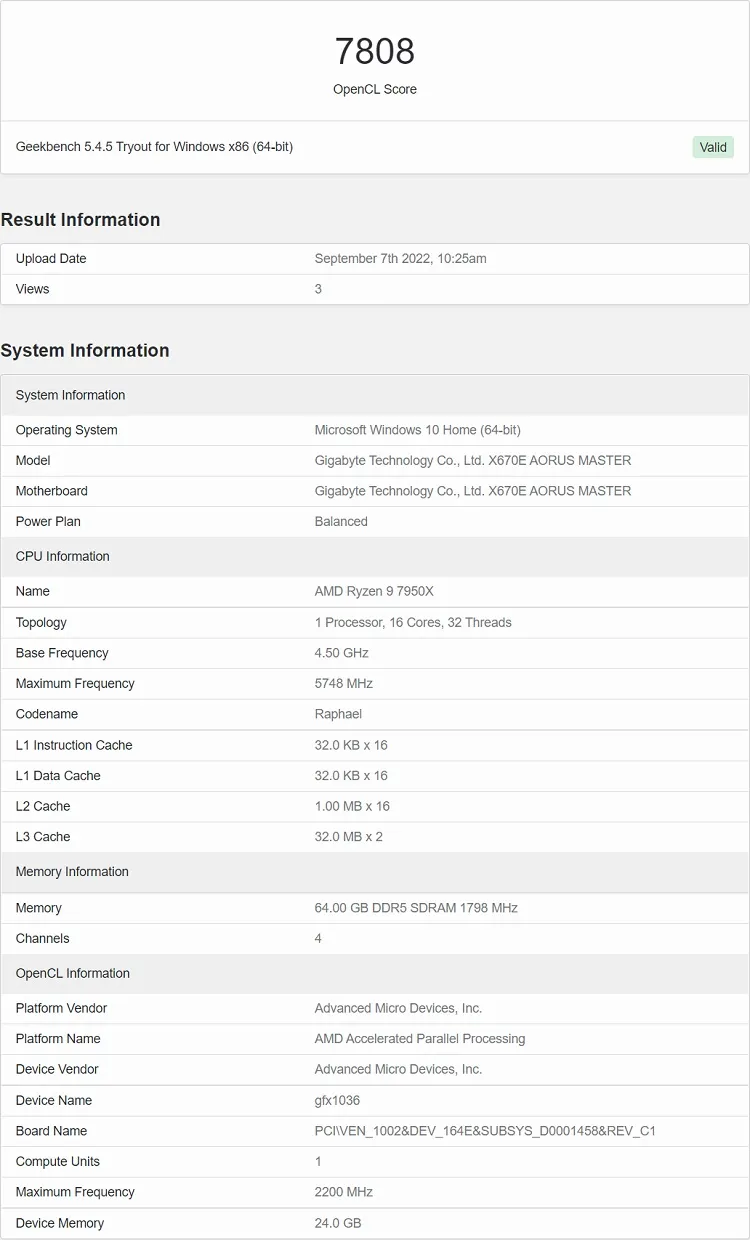Click the Views label

[32, 289]
